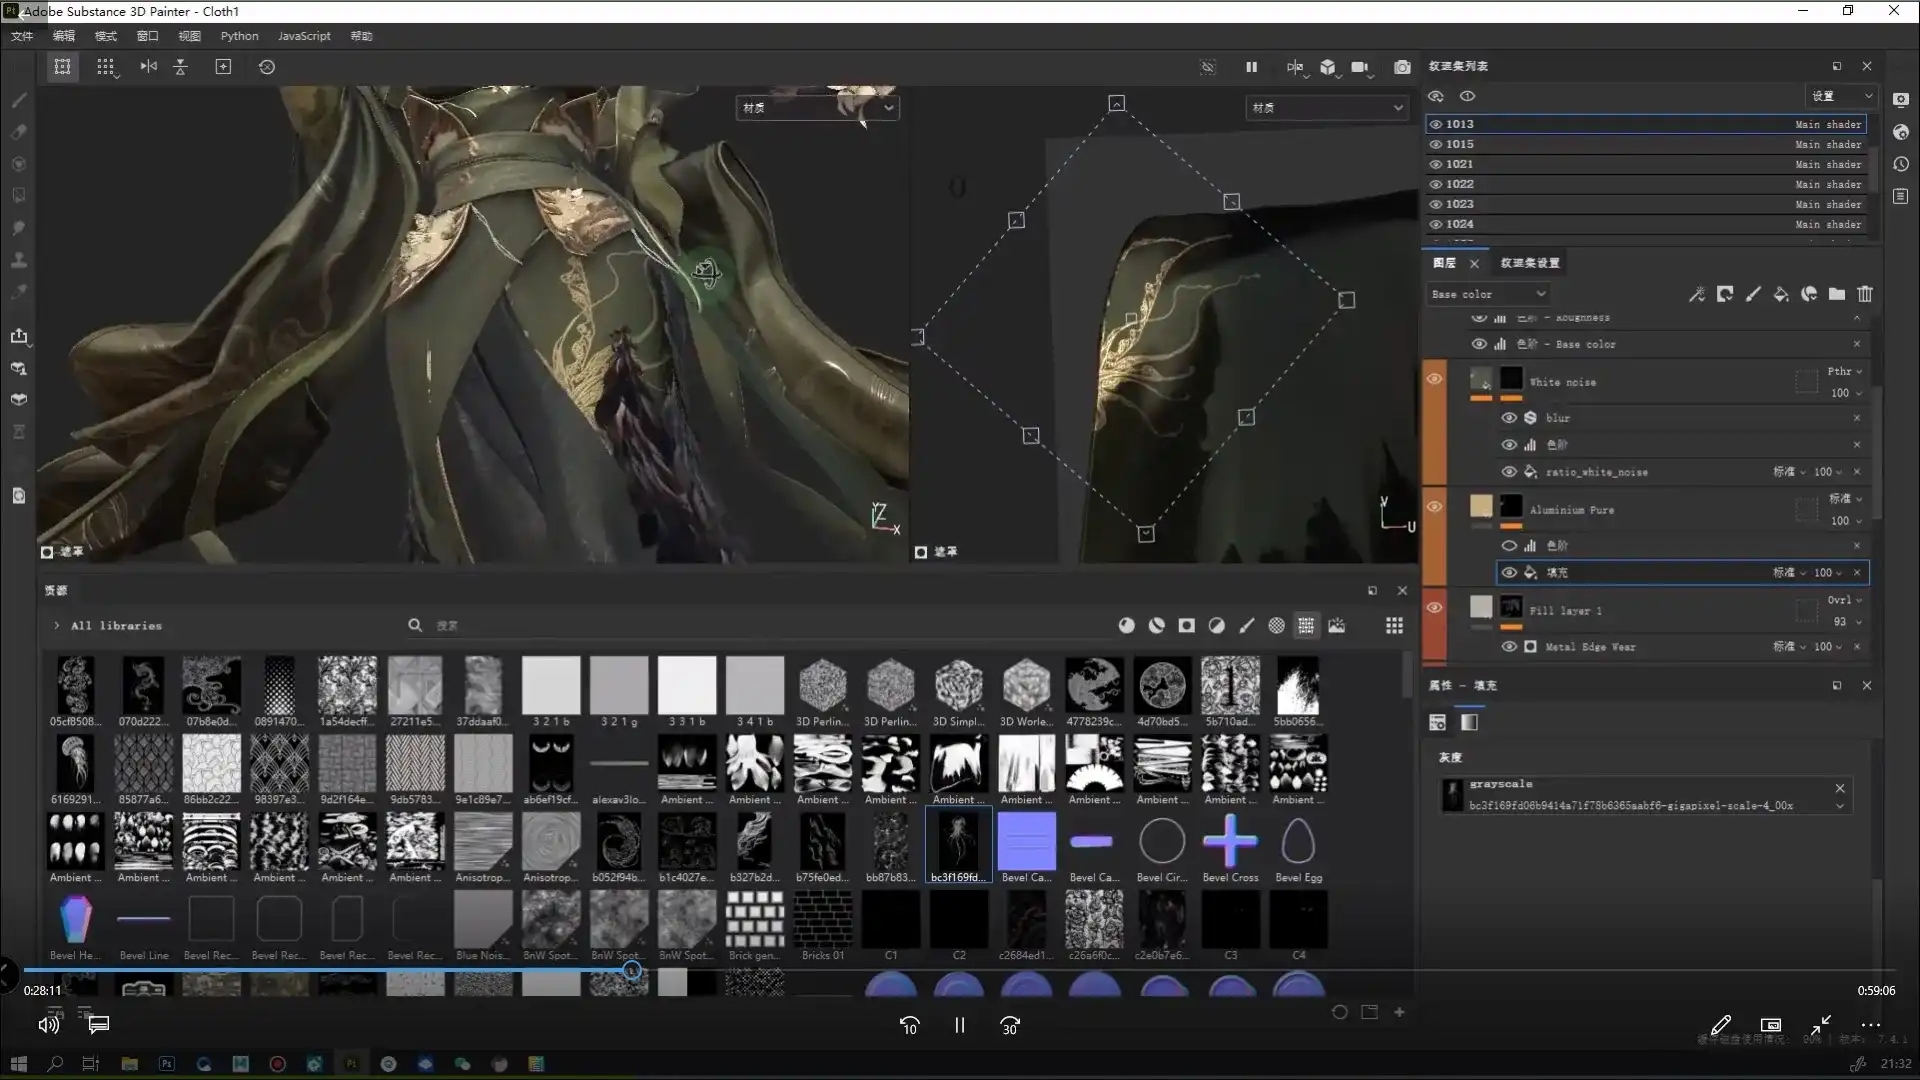Click the pause rendering icon above viewport
The height and width of the screenshot is (1080, 1920).
[1251, 67]
